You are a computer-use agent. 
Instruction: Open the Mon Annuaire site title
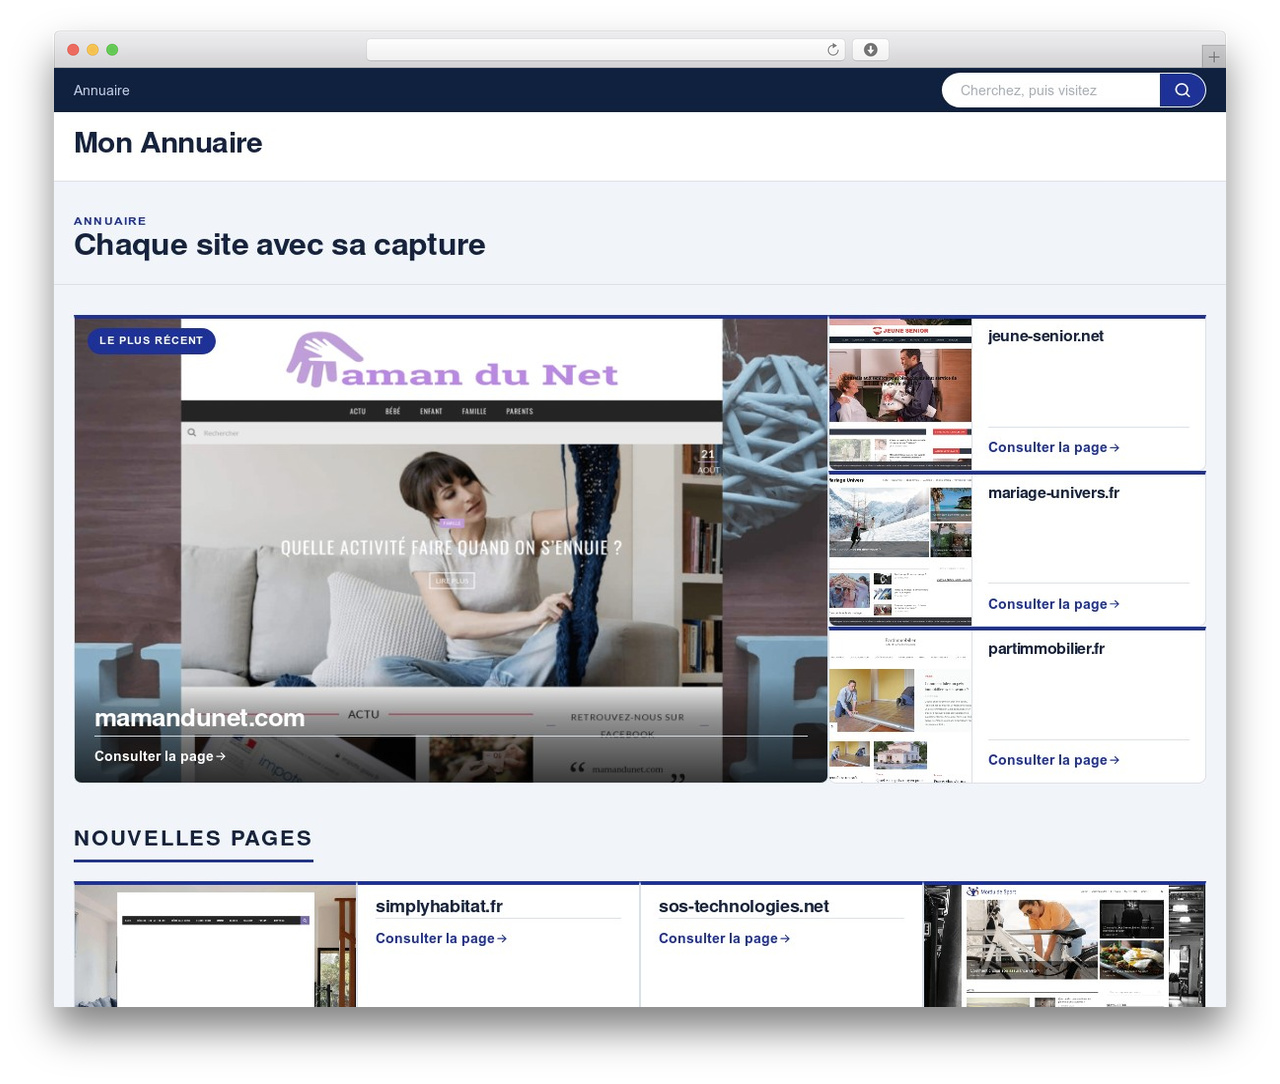click(x=168, y=143)
